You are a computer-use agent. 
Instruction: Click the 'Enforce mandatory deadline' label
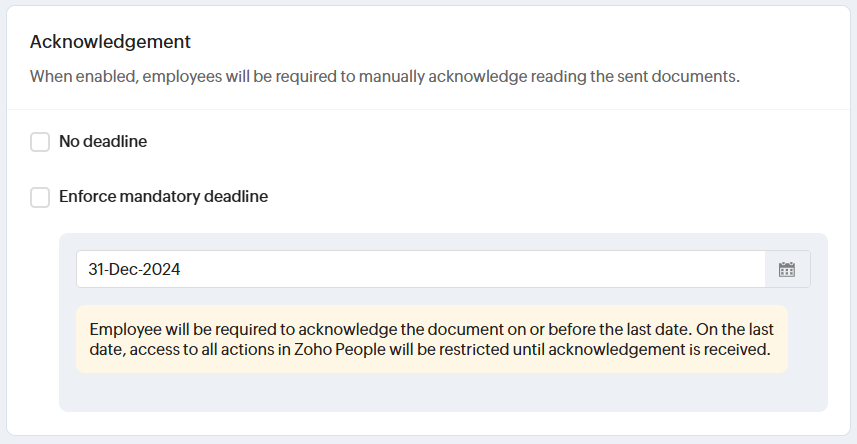click(163, 197)
